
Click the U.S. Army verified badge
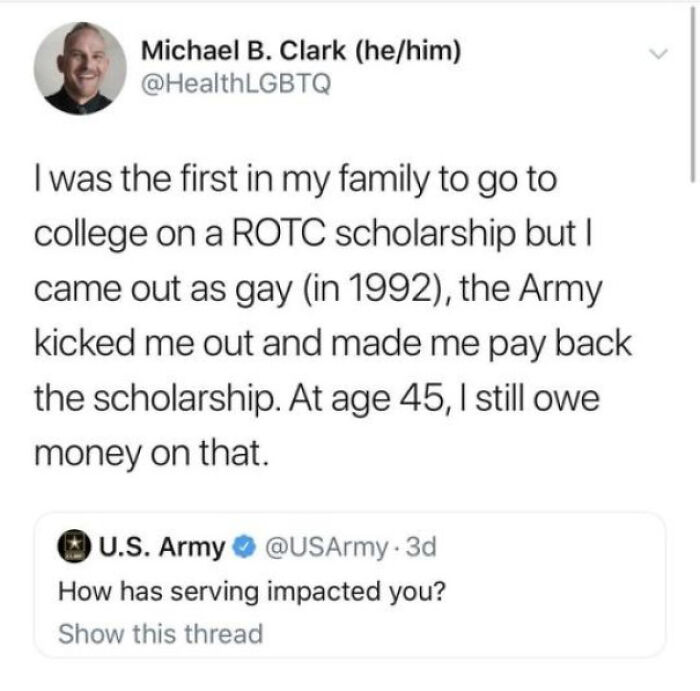click(241, 547)
